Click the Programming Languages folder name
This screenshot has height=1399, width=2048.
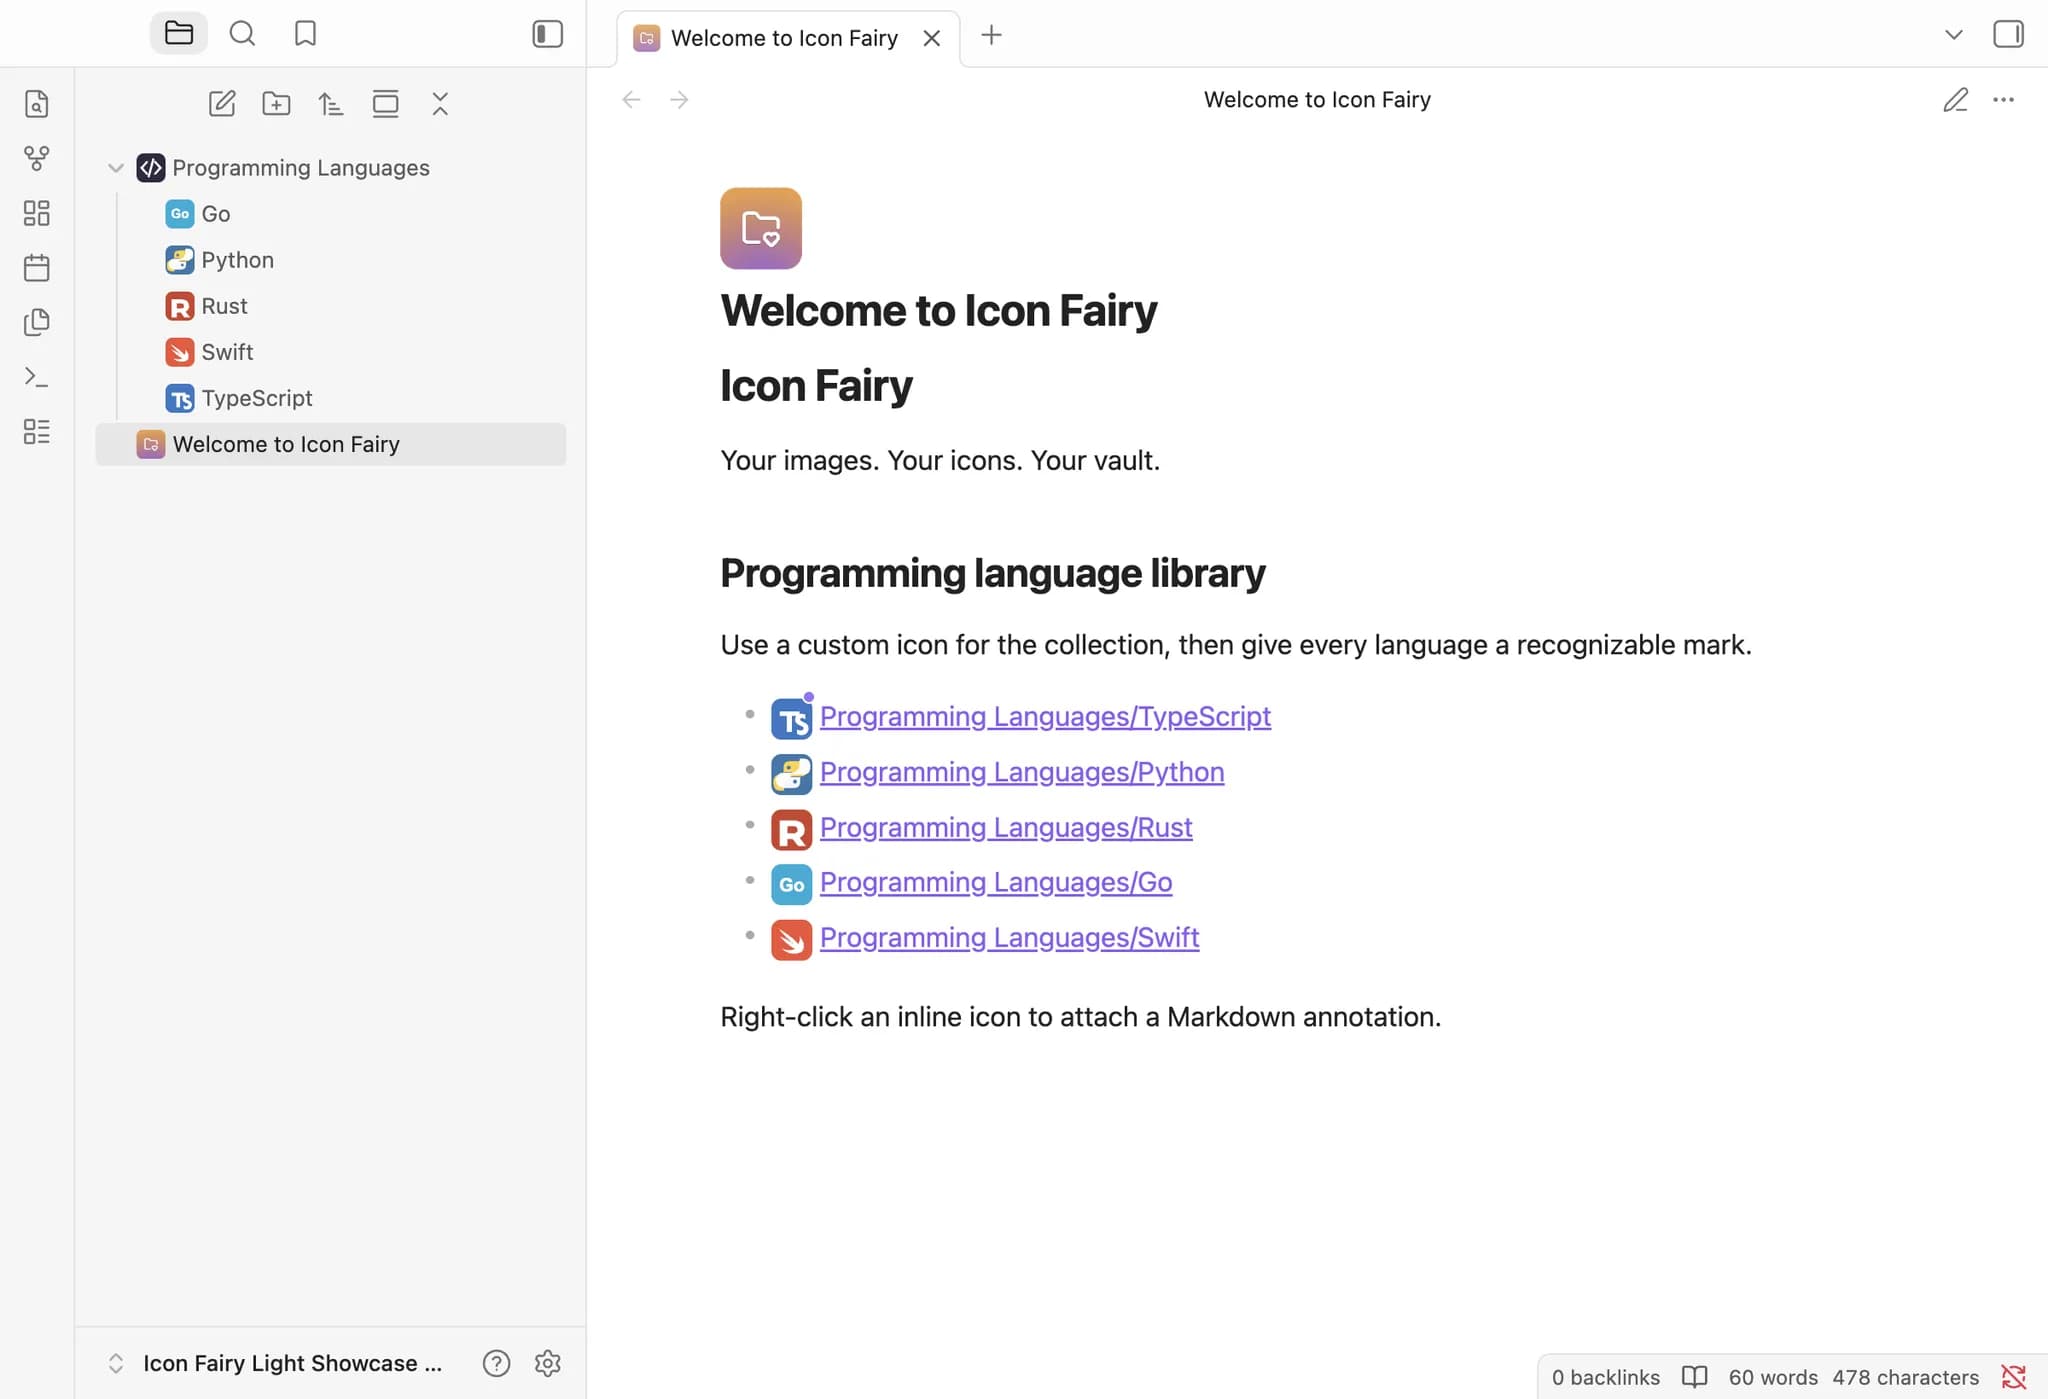click(301, 168)
